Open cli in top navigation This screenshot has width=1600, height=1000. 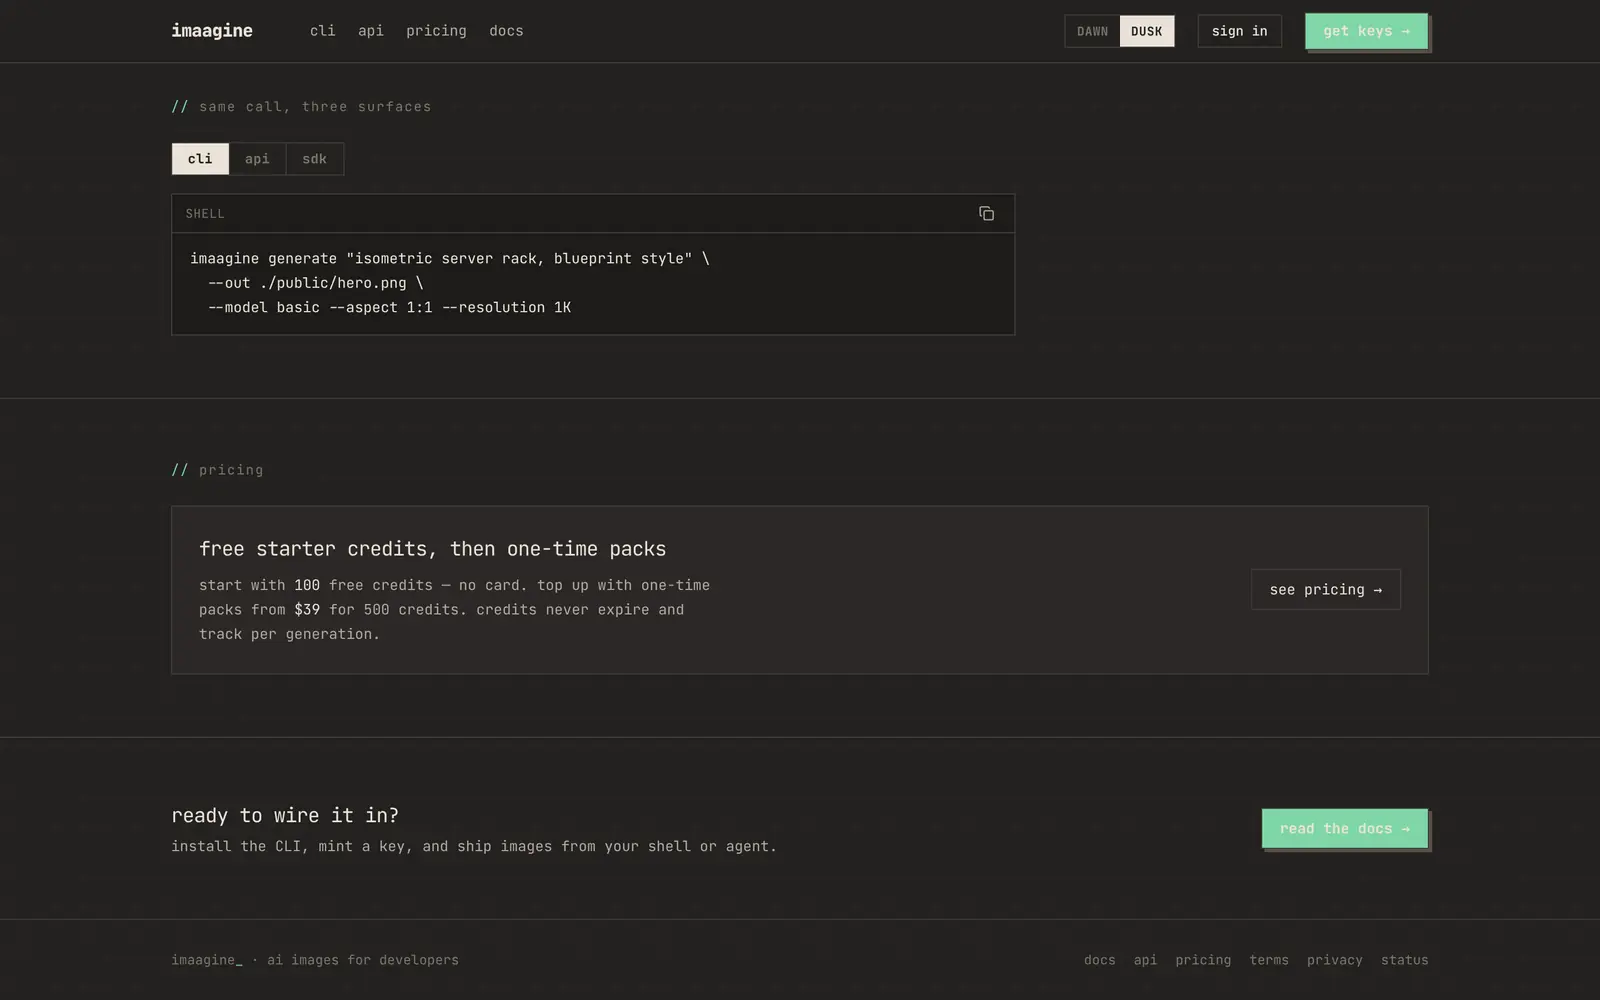322,31
